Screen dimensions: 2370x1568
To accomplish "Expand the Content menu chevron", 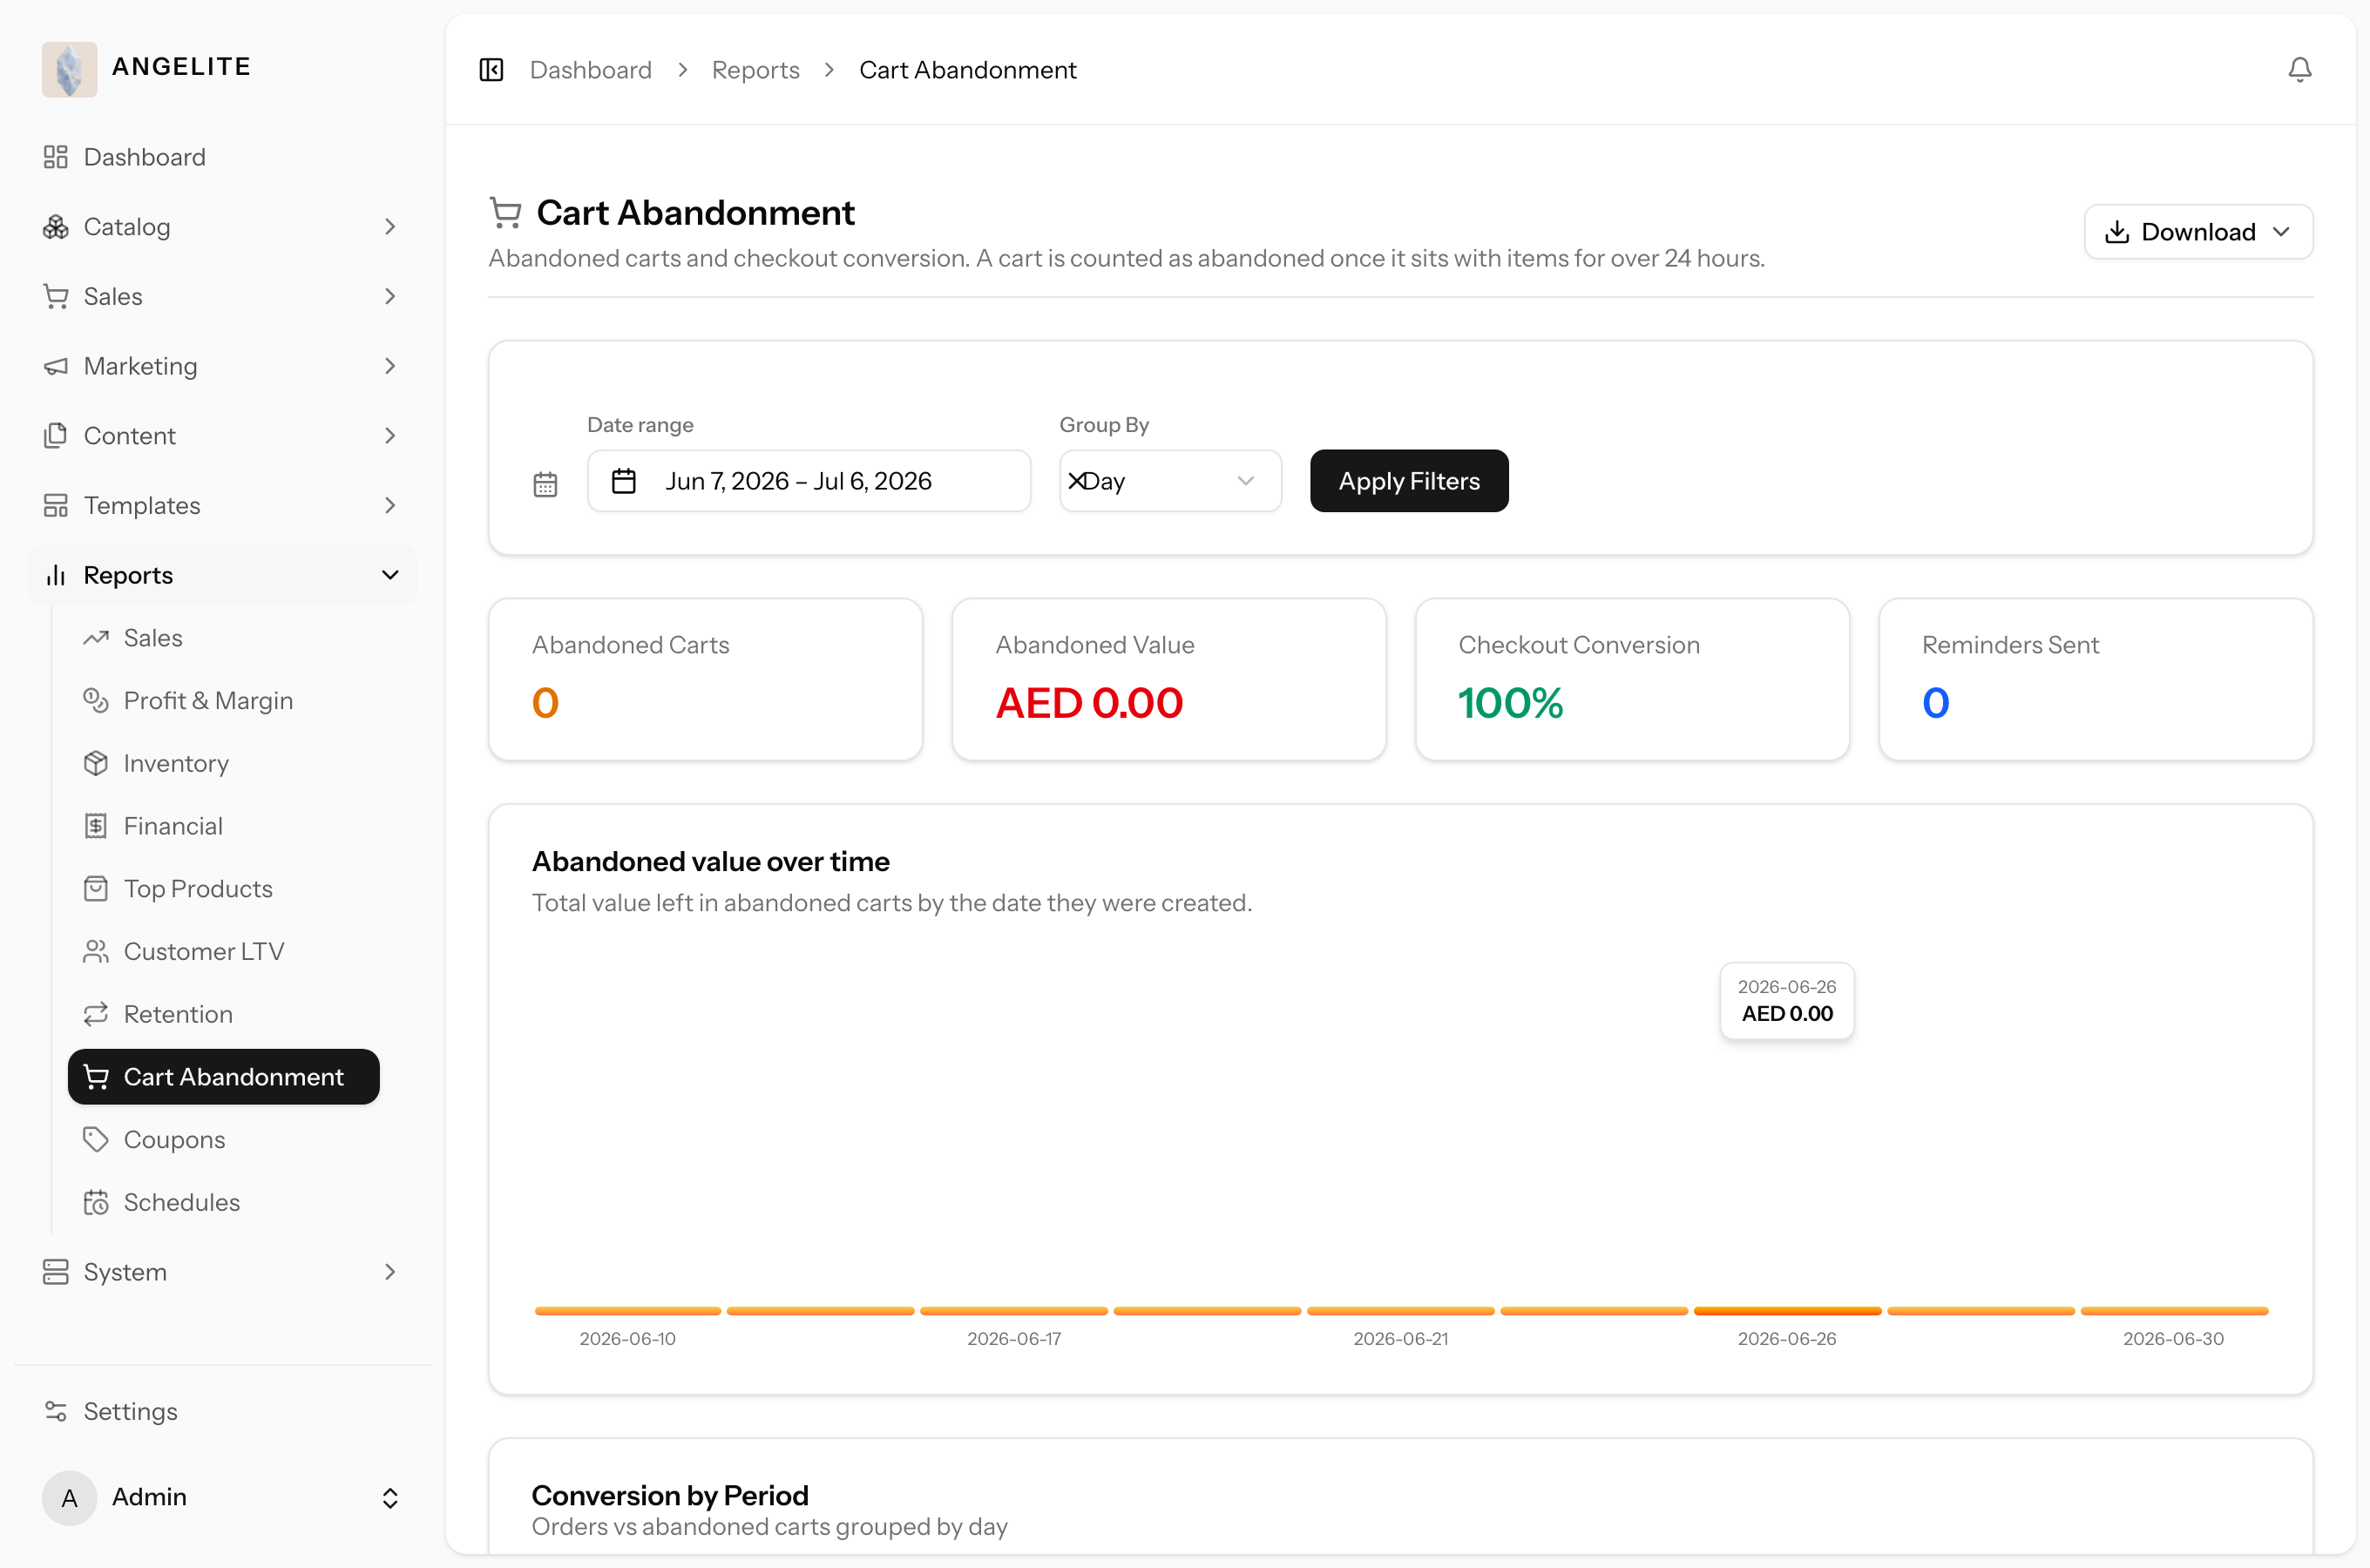I will [390, 436].
